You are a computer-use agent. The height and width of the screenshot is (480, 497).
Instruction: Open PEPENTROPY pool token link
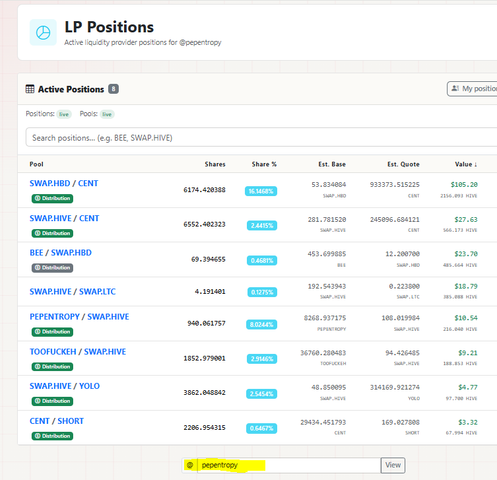55,317
